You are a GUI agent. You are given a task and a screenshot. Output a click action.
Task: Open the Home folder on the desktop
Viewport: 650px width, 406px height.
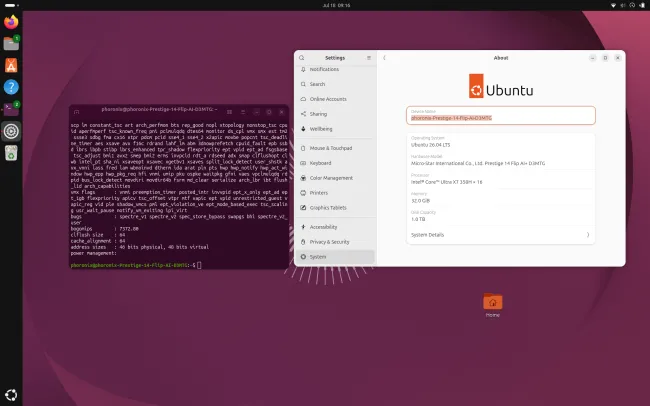[492, 305]
